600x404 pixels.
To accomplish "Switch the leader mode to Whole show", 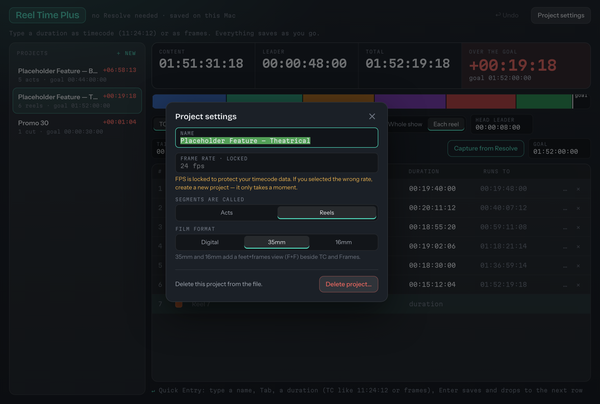I will [x=405, y=124].
